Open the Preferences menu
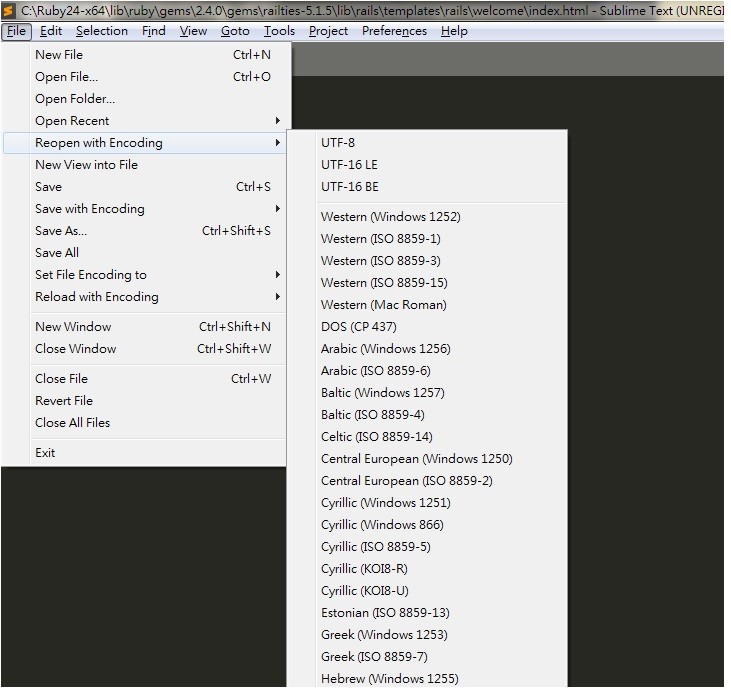731x690 pixels. (x=394, y=31)
